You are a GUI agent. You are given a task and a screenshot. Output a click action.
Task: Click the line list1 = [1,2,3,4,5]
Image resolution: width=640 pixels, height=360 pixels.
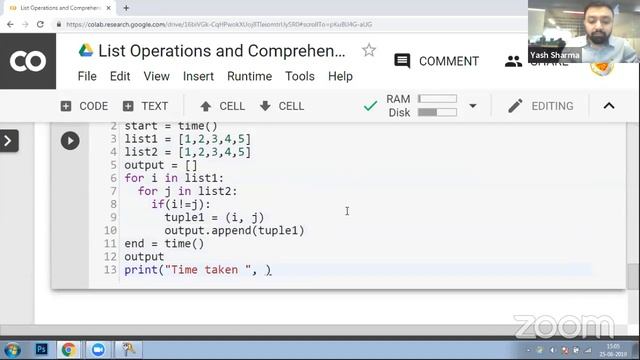tap(187, 139)
